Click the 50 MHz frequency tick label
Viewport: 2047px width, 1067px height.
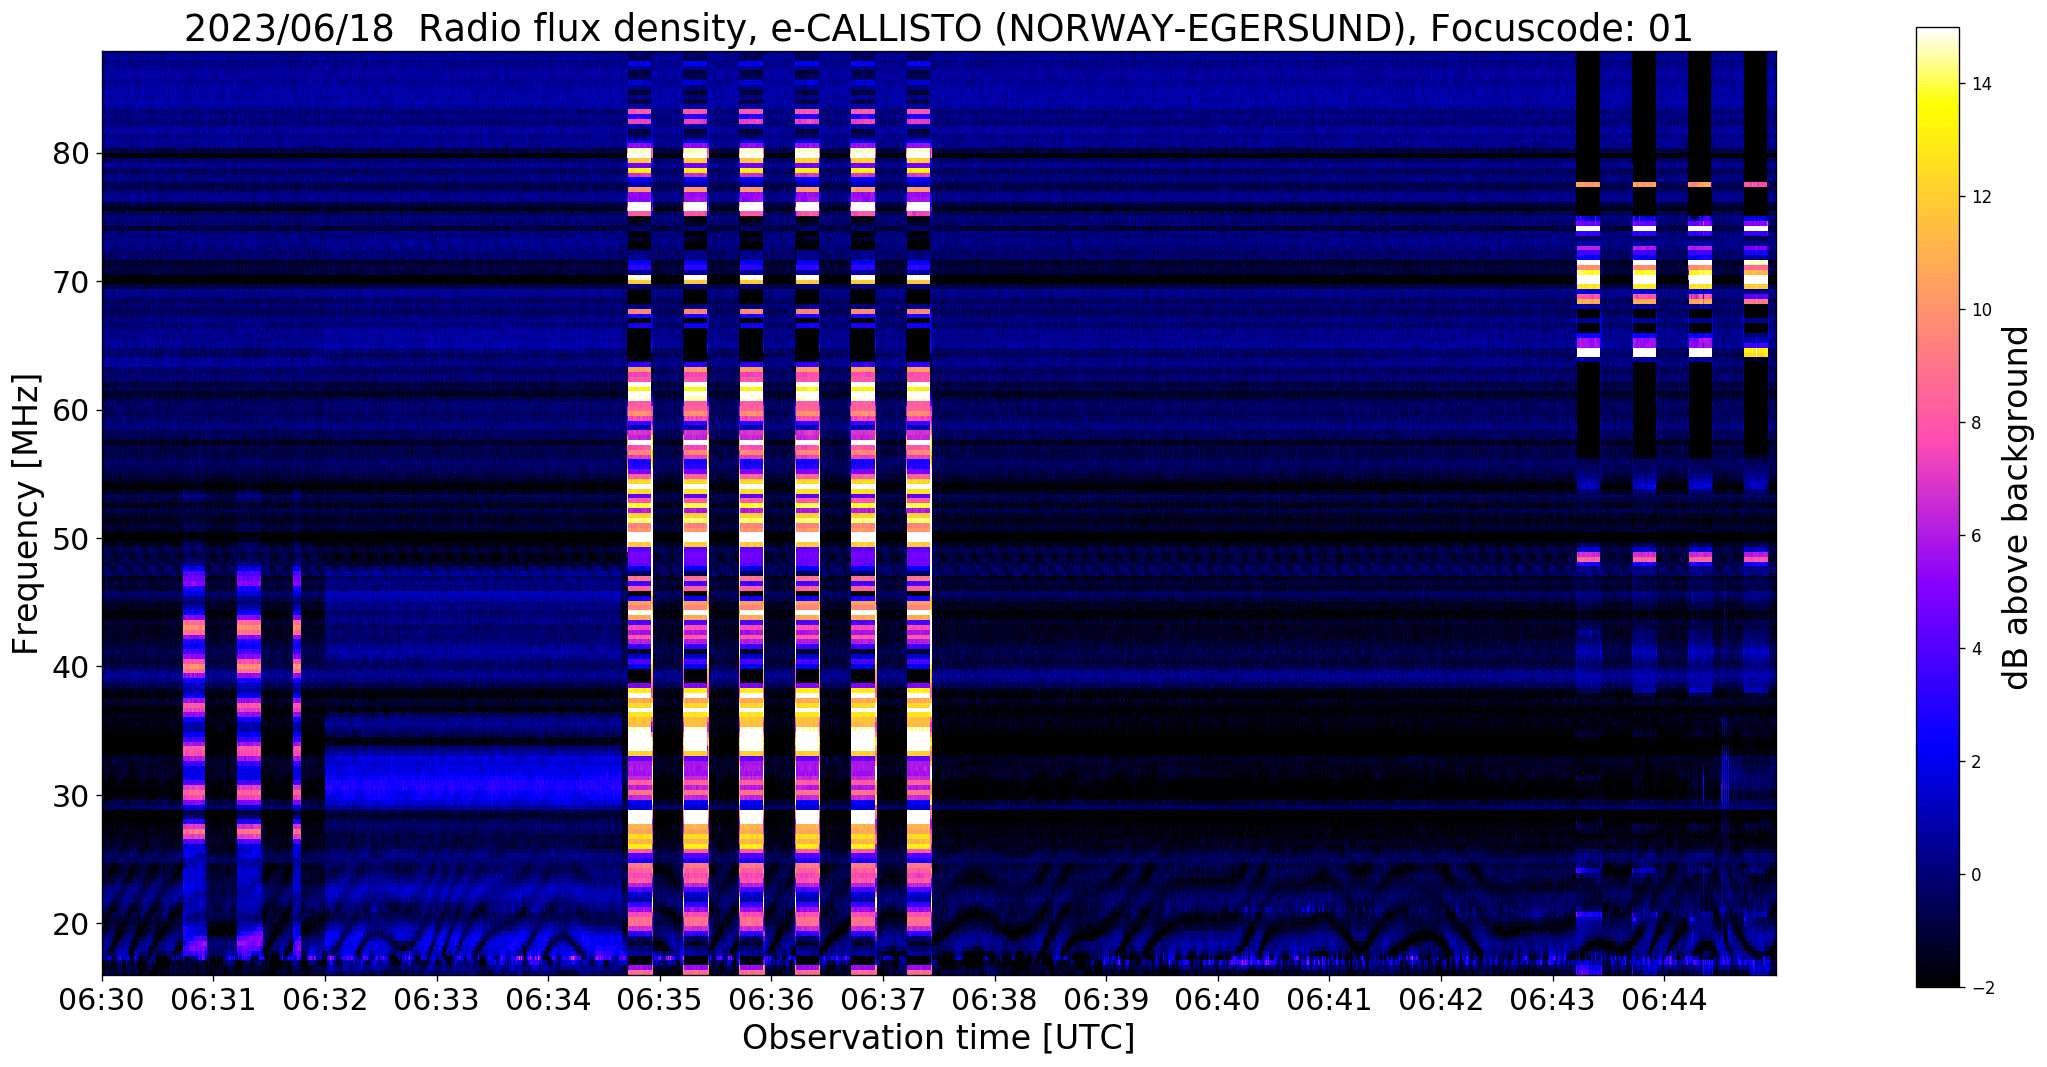point(72,539)
